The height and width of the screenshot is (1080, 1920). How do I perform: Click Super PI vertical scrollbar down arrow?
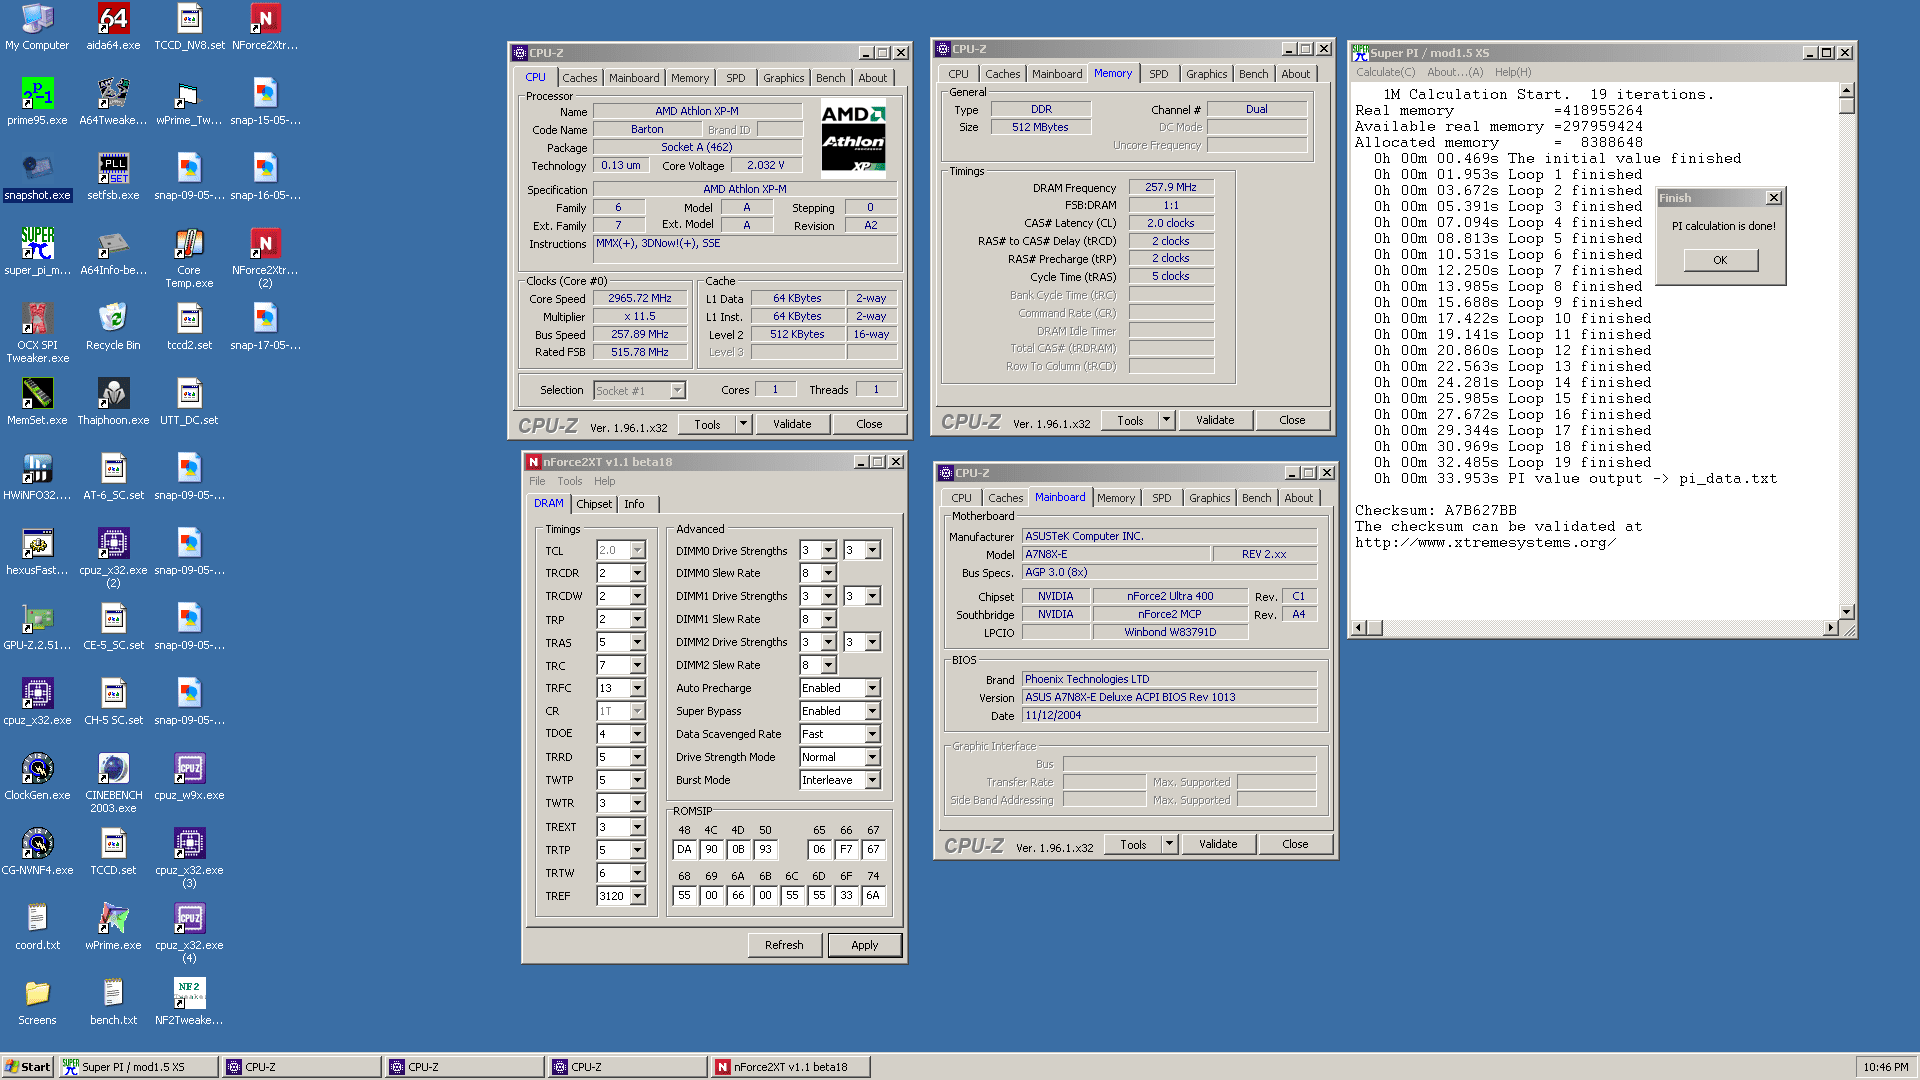click(x=1847, y=612)
